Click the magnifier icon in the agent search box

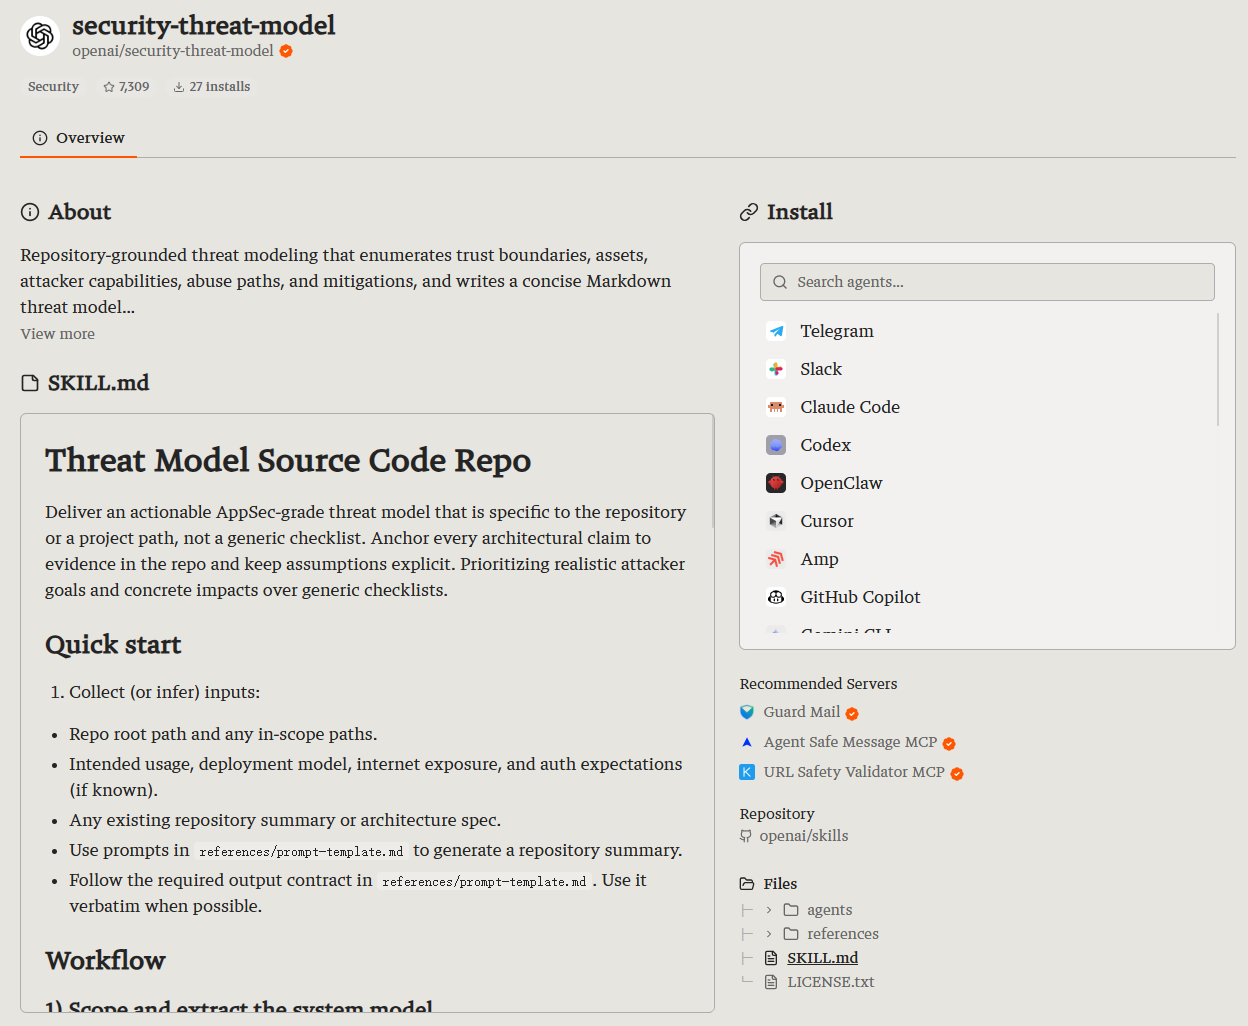click(780, 282)
